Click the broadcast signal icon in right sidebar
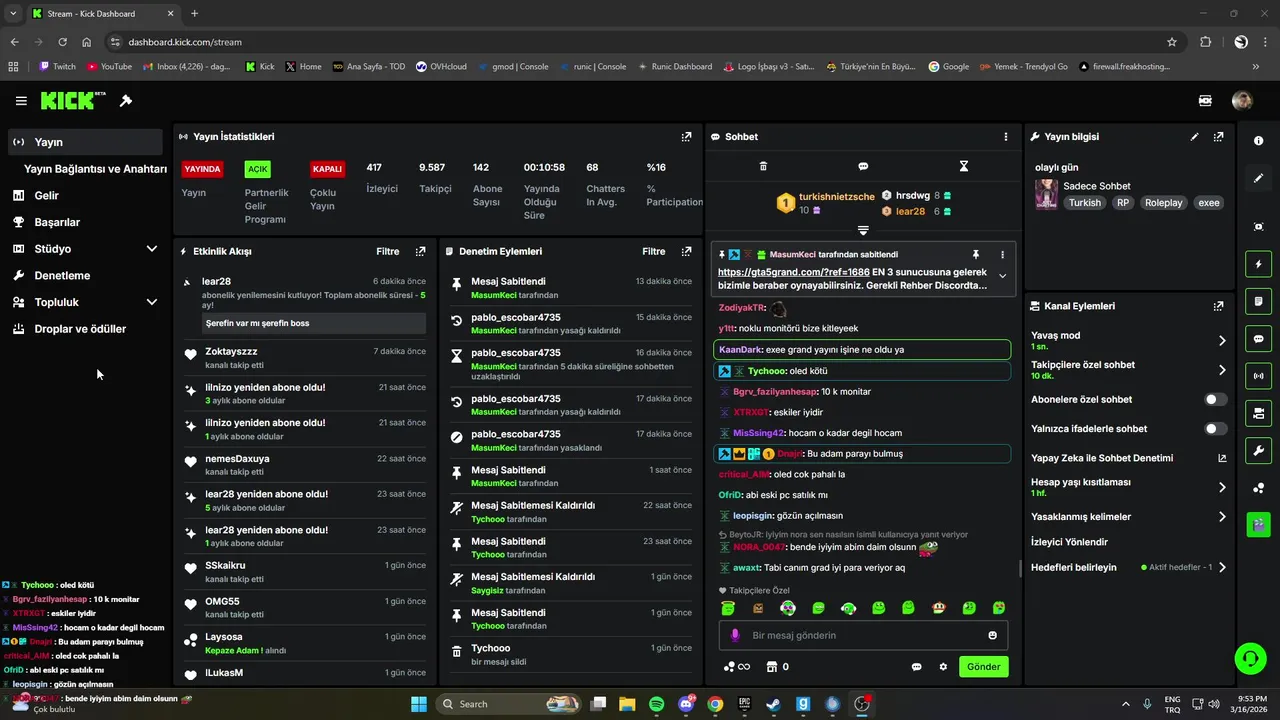Viewport: 1280px width, 720px height. [x=1258, y=376]
